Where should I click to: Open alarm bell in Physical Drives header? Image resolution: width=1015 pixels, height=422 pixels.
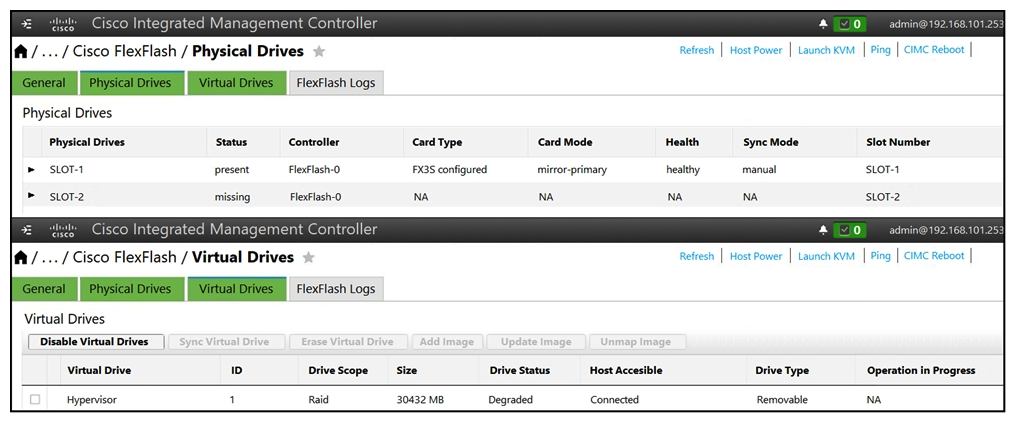click(x=823, y=24)
